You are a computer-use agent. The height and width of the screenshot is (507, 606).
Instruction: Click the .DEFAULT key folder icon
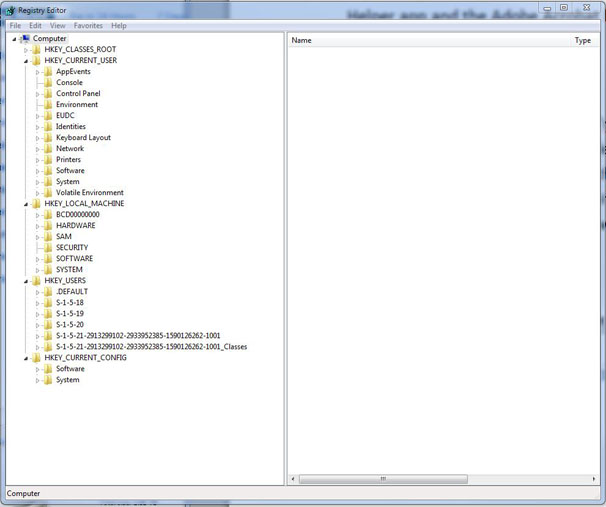coord(48,291)
